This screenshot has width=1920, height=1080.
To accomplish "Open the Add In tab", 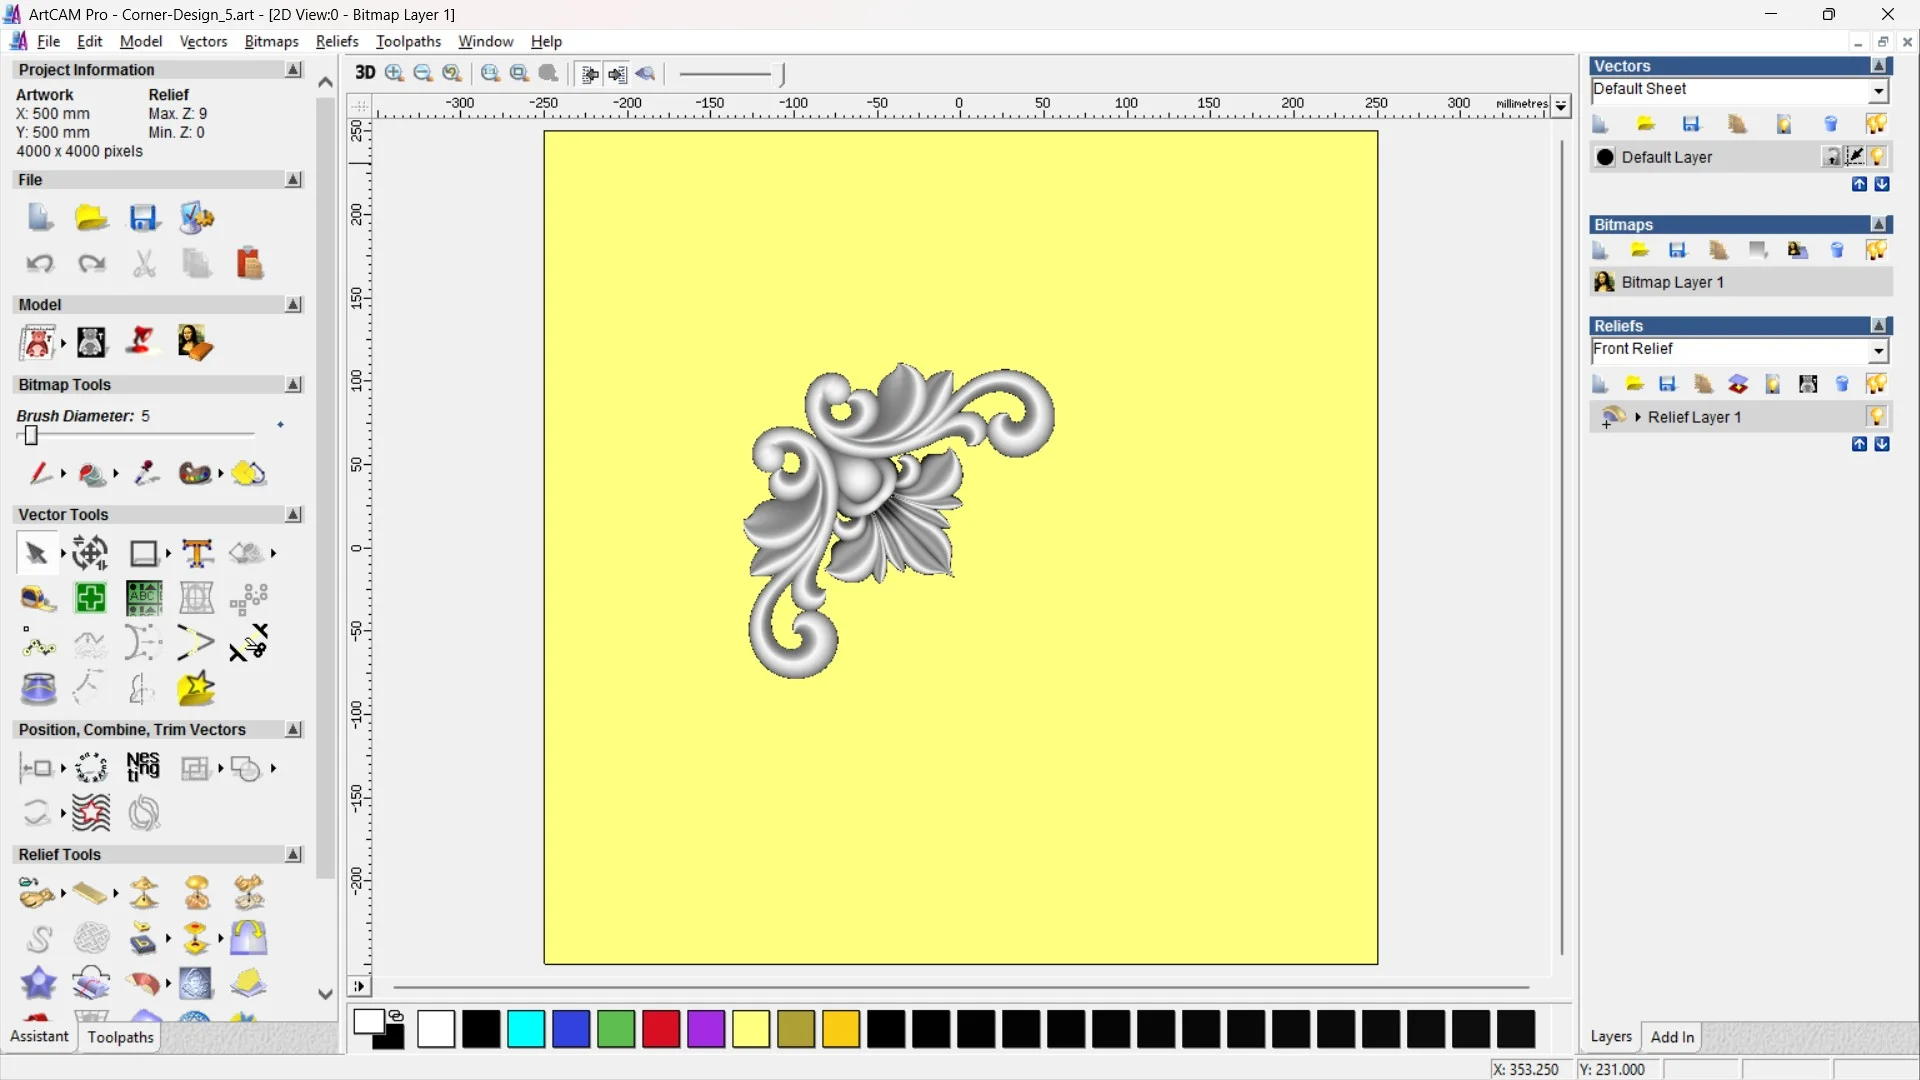I will pos(1671,1037).
